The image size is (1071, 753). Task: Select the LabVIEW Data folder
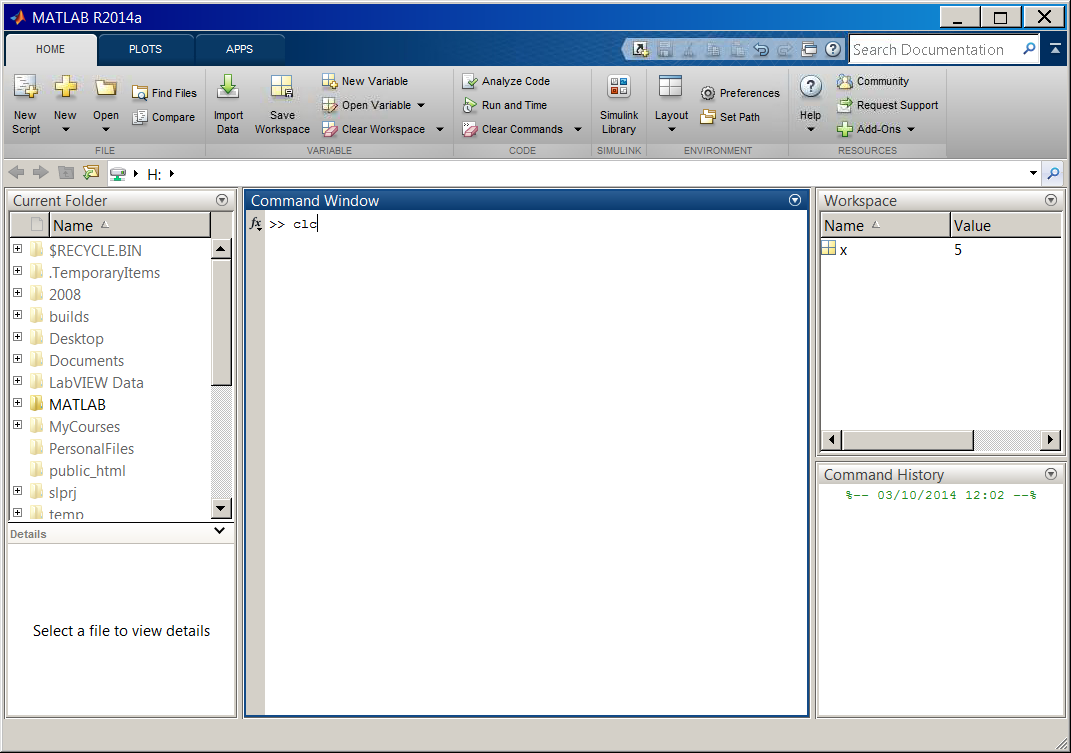click(x=96, y=383)
